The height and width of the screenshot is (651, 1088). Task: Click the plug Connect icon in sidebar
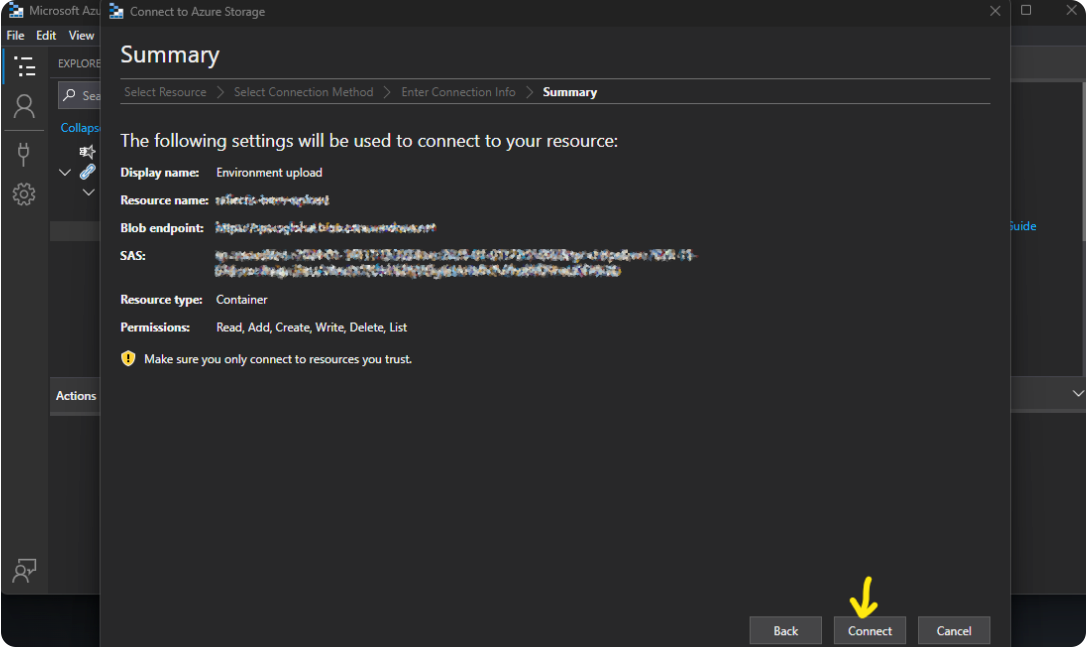pyautogui.click(x=25, y=153)
